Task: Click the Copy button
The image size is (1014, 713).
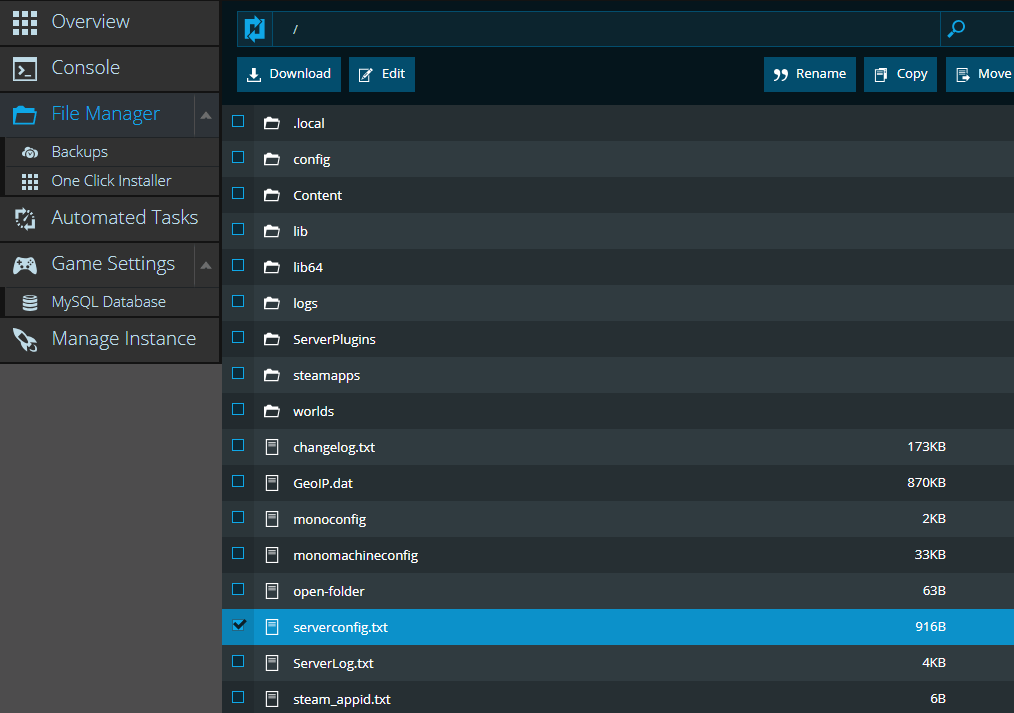Action: pos(900,74)
